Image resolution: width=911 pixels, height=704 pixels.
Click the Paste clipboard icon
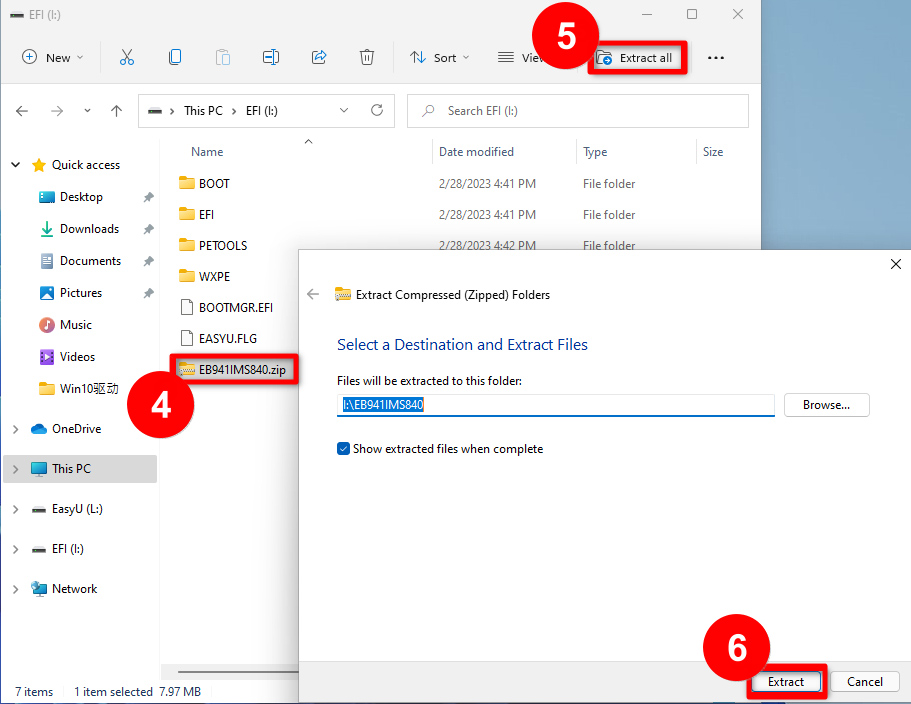[223, 58]
